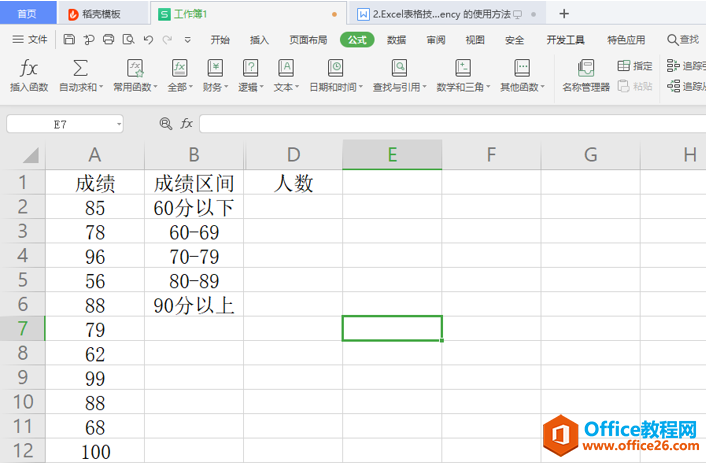Switch to the Developer Tools (开发工具) tab
This screenshot has width=706, height=463.
[x=566, y=40]
